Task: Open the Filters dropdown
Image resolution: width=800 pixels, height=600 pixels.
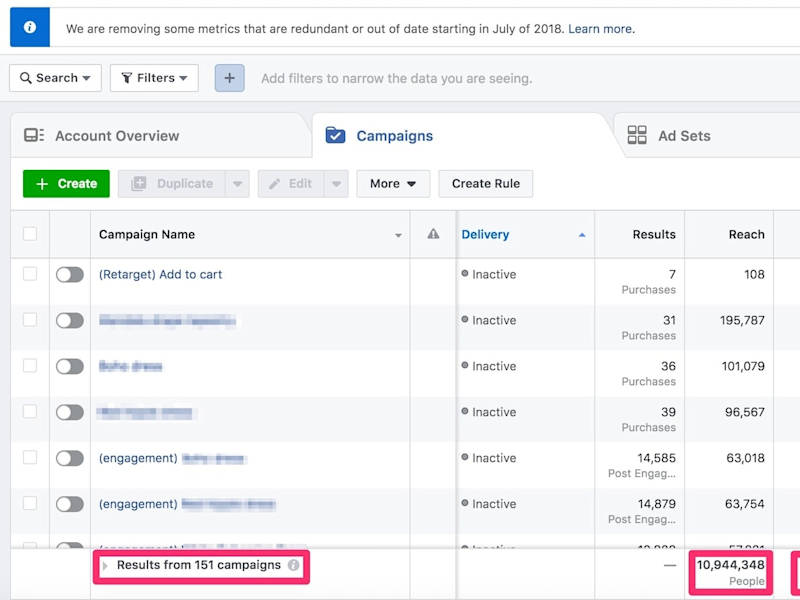Action: (154, 78)
